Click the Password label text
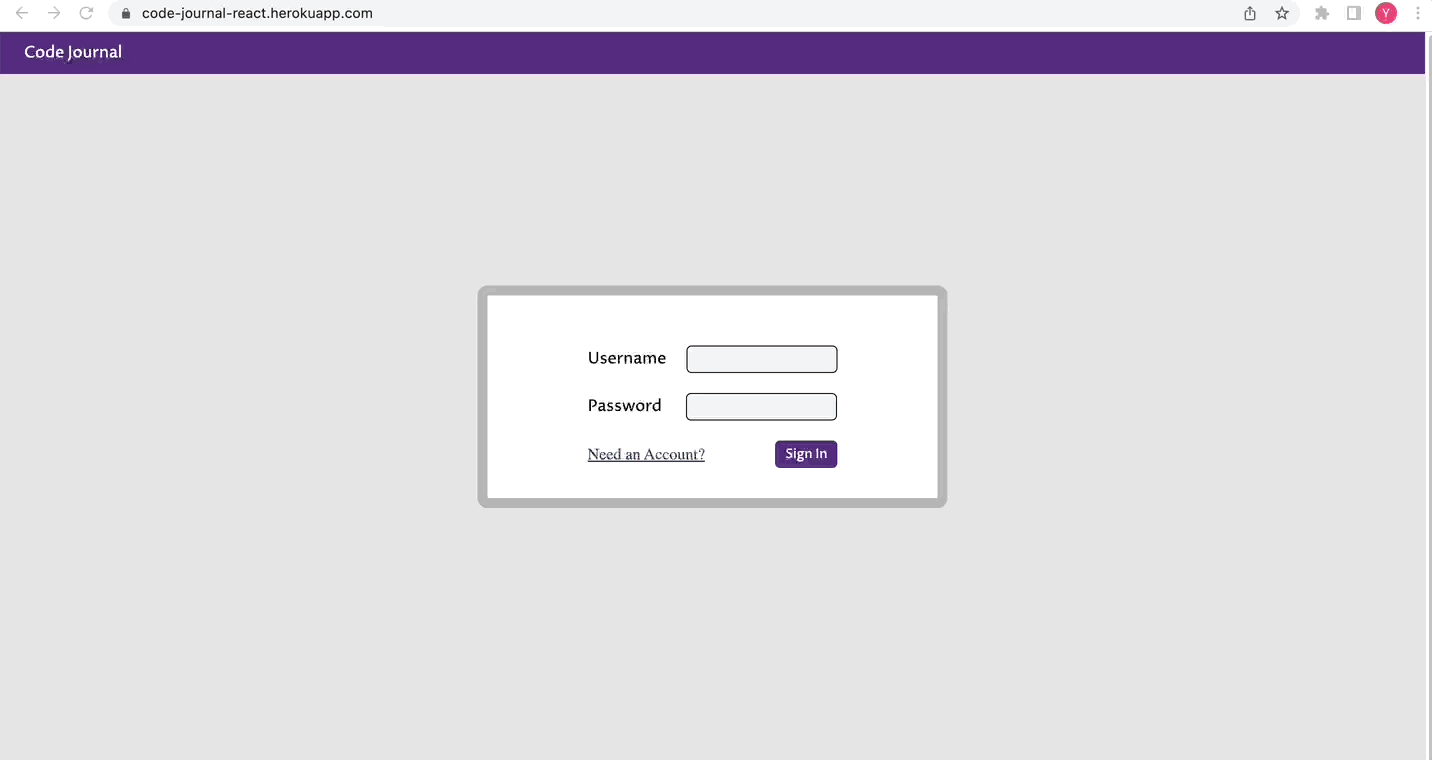This screenshot has height=760, width=1432. pos(625,405)
